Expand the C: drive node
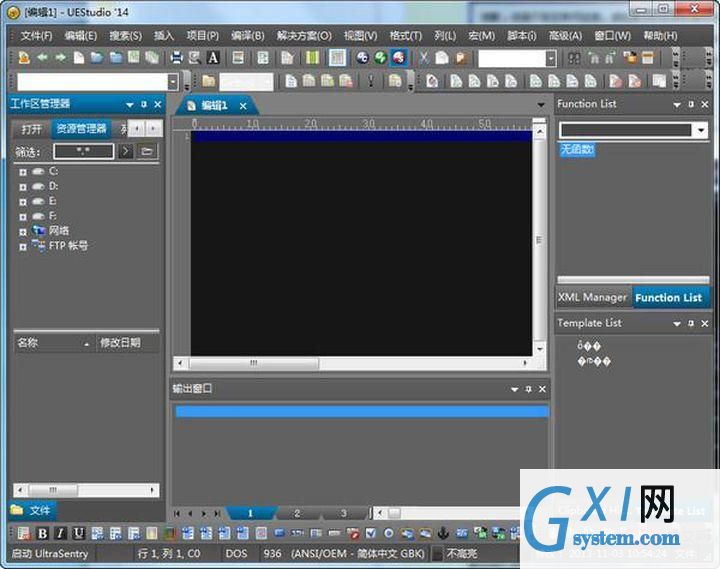The width and height of the screenshot is (720, 569). click(x=22, y=172)
